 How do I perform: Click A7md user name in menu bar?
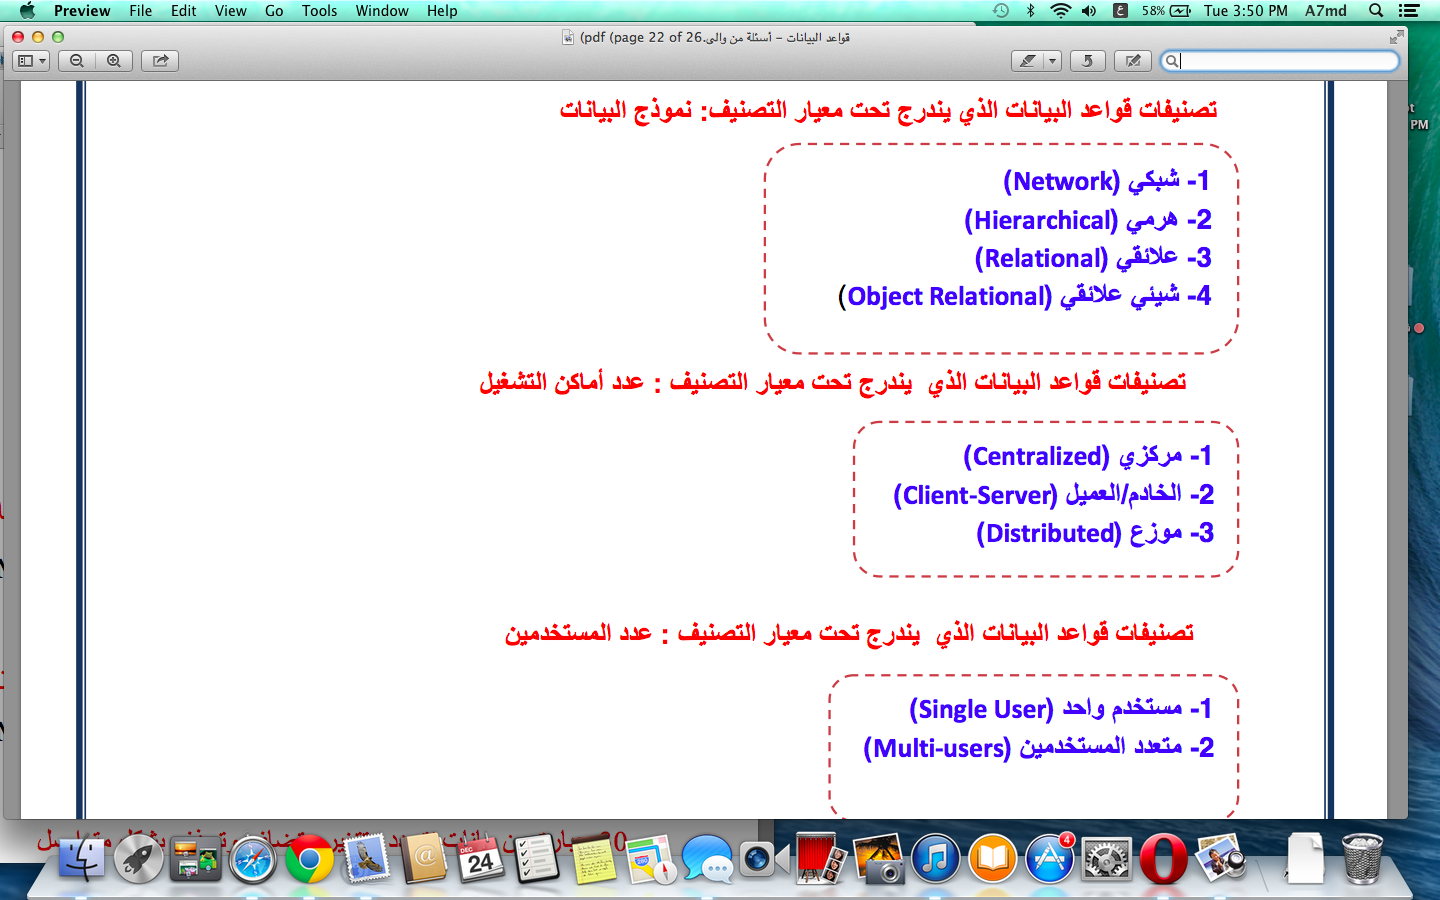tap(1325, 11)
